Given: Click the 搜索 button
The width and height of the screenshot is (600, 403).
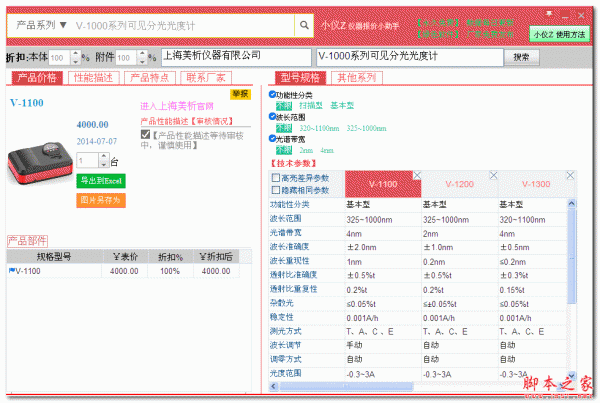Looking at the screenshot, I should [x=522, y=57].
